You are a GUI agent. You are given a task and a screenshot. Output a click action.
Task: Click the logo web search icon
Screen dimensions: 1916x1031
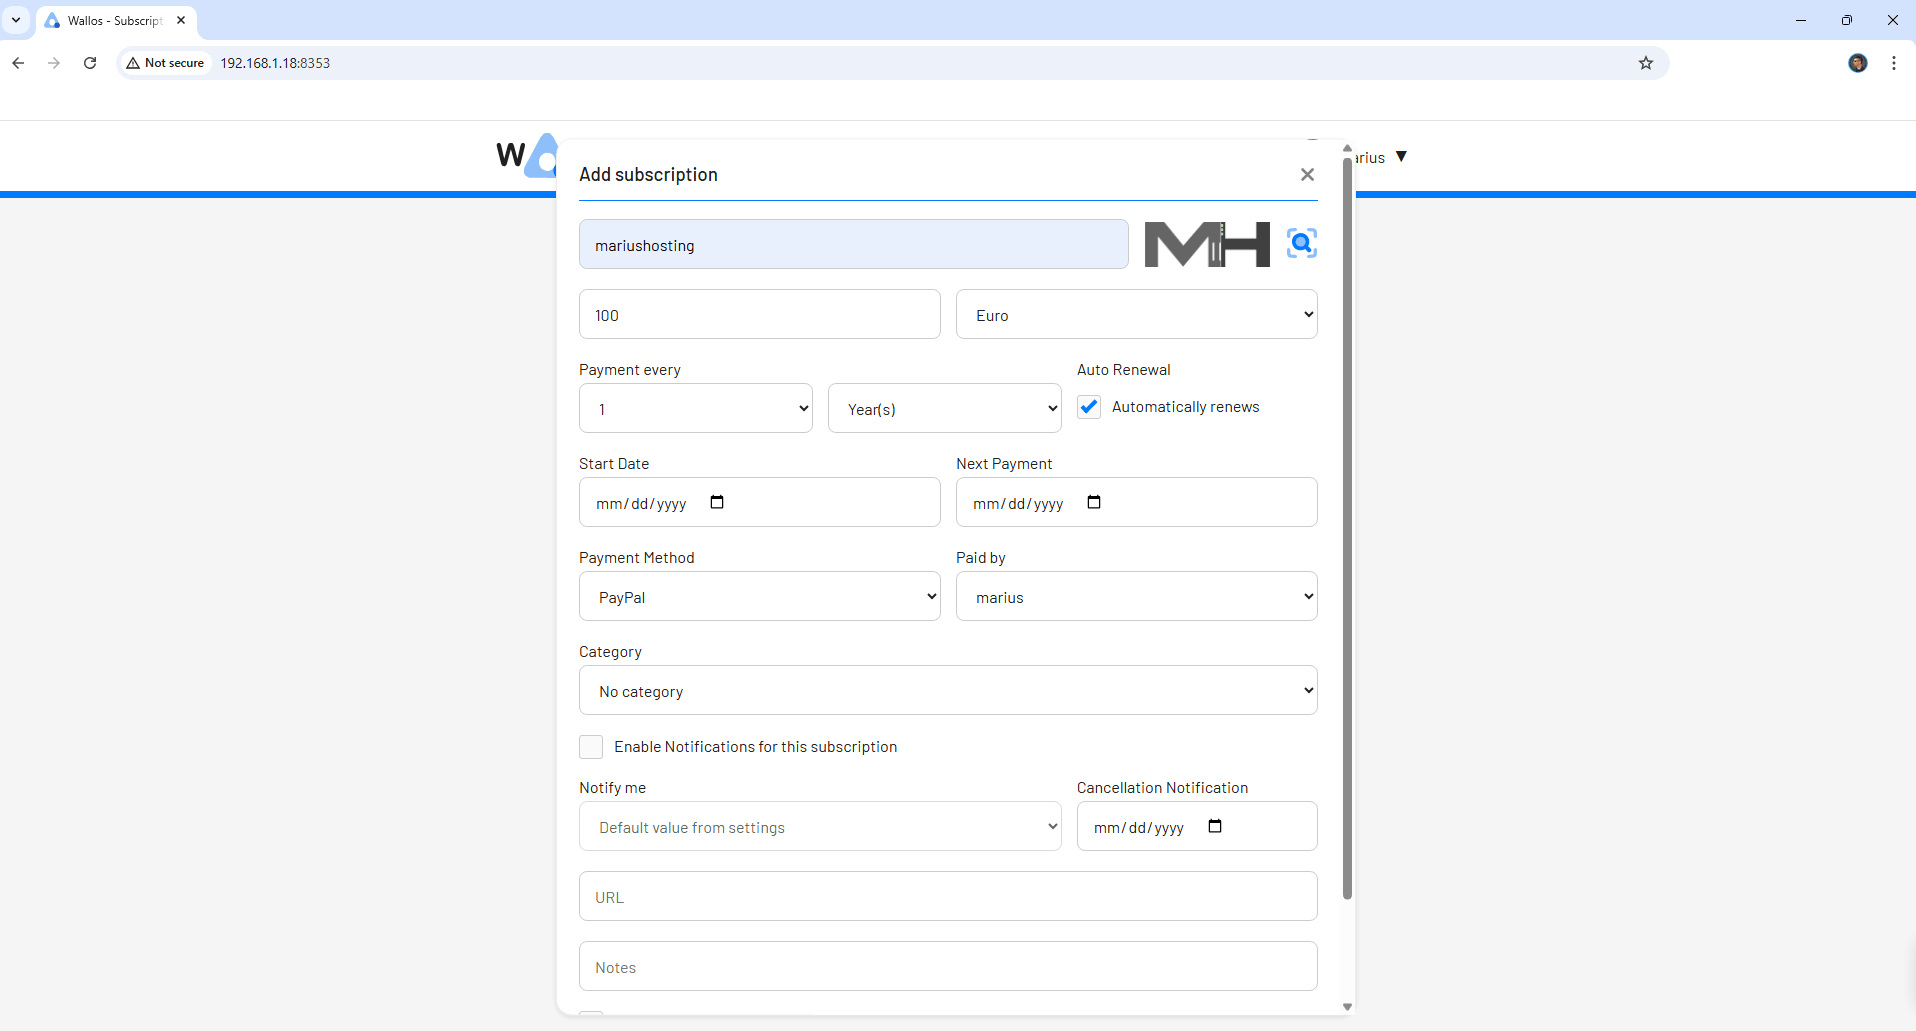1301,243
